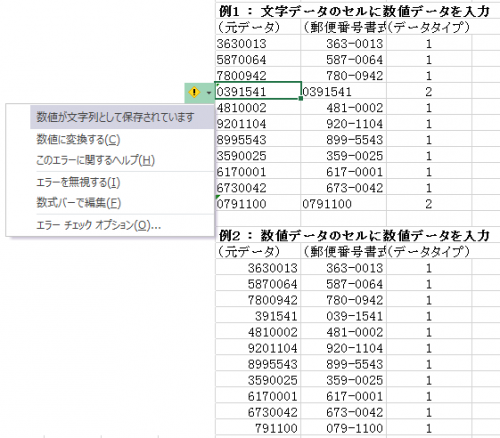
Task: Click cell 039-1541 in example 2
Action: point(343,316)
